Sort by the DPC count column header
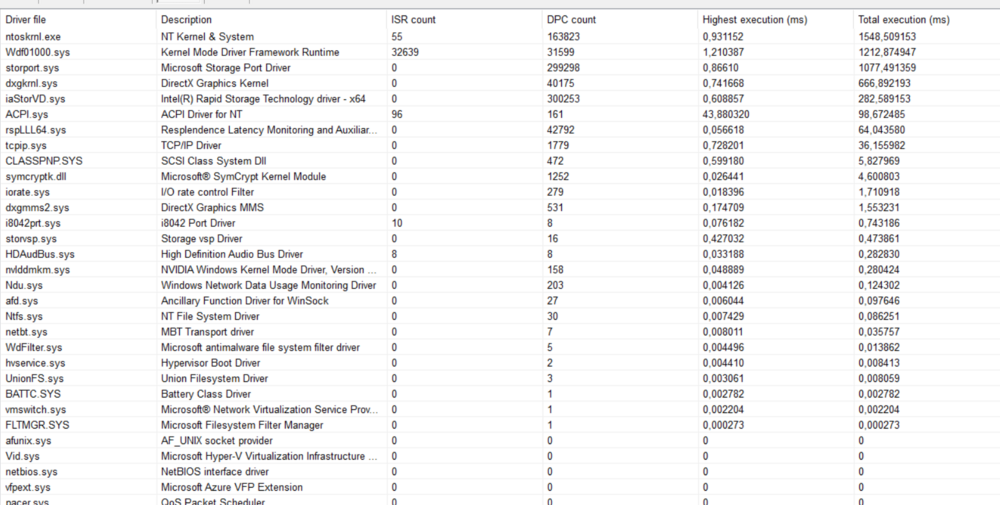This screenshot has width=1000, height=505. pos(571,20)
